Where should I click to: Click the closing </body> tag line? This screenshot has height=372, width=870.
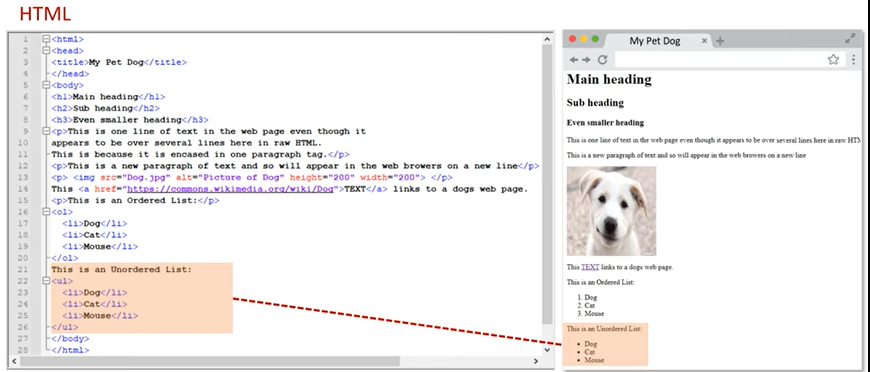70,339
